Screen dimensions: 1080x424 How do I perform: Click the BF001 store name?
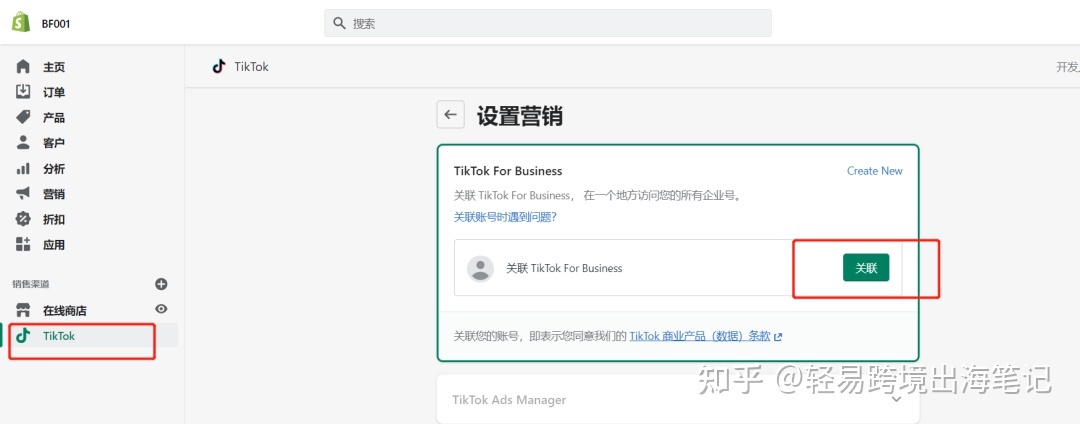[56, 23]
